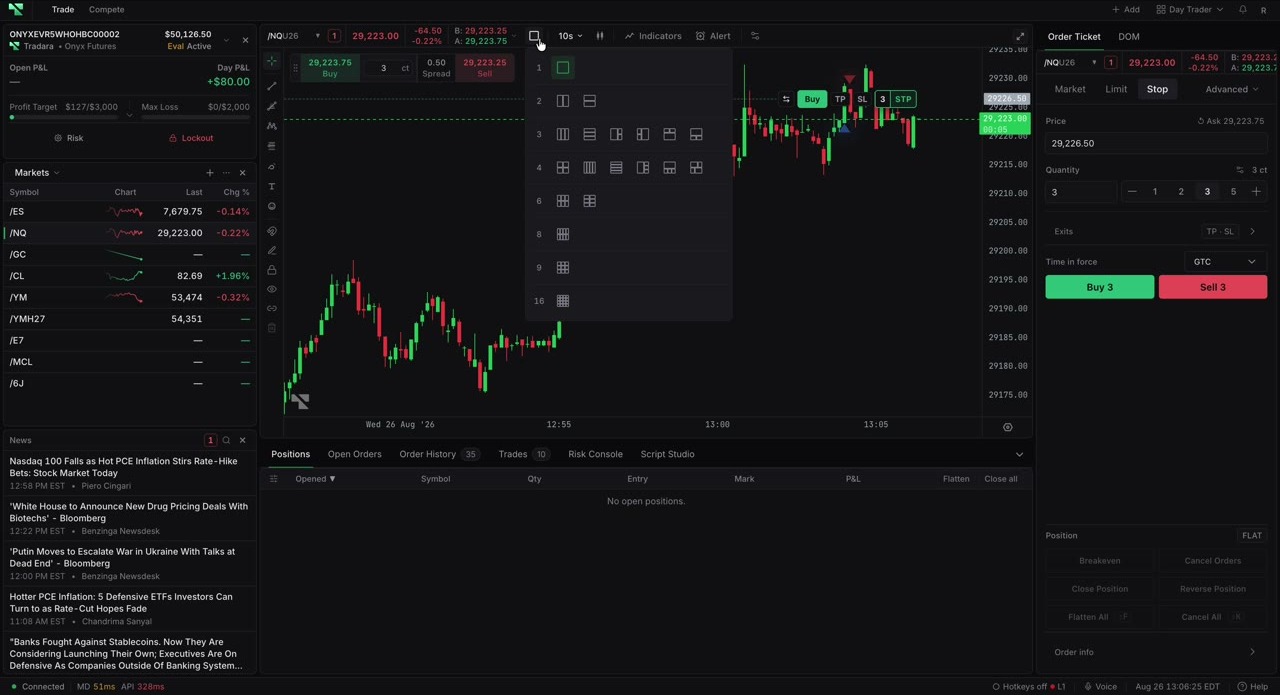Select the single chart layout

(x=563, y=68)
